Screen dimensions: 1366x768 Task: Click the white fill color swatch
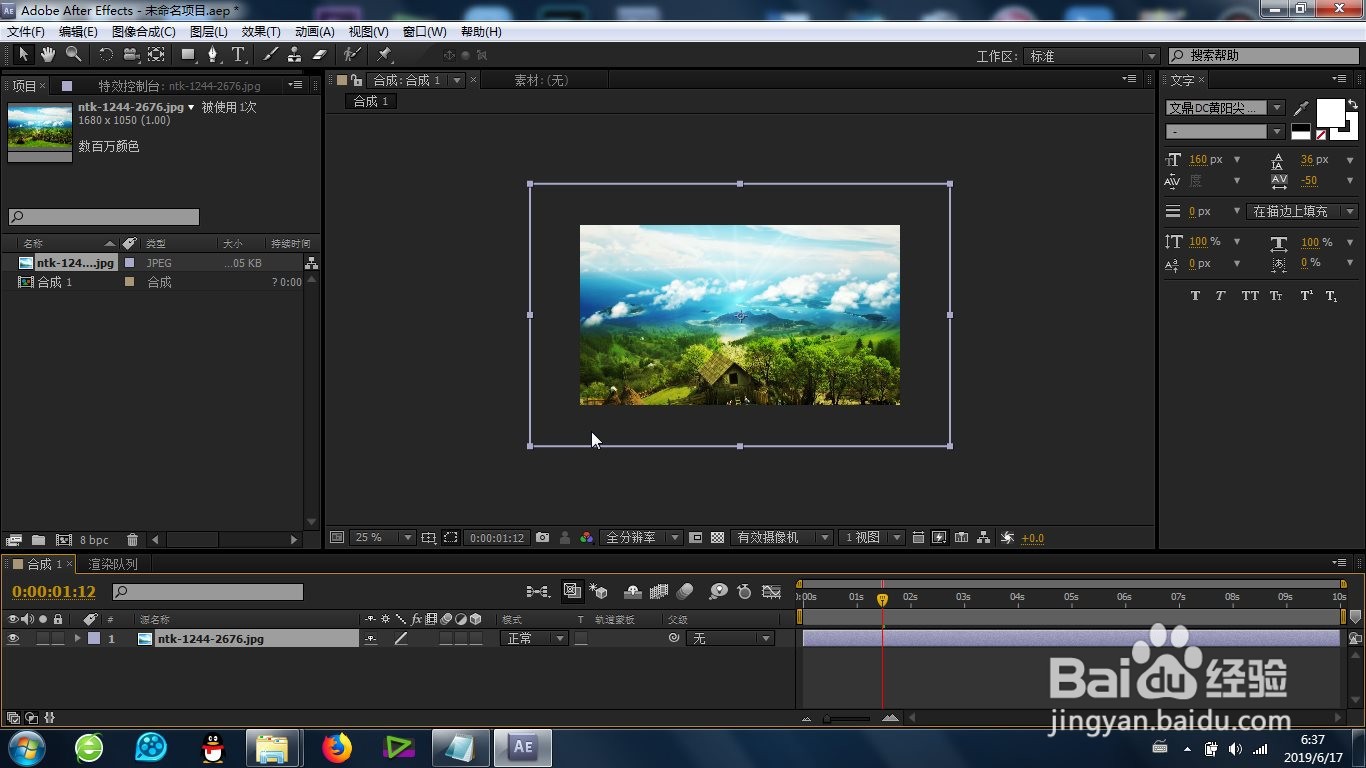[x=1330, y=113]
